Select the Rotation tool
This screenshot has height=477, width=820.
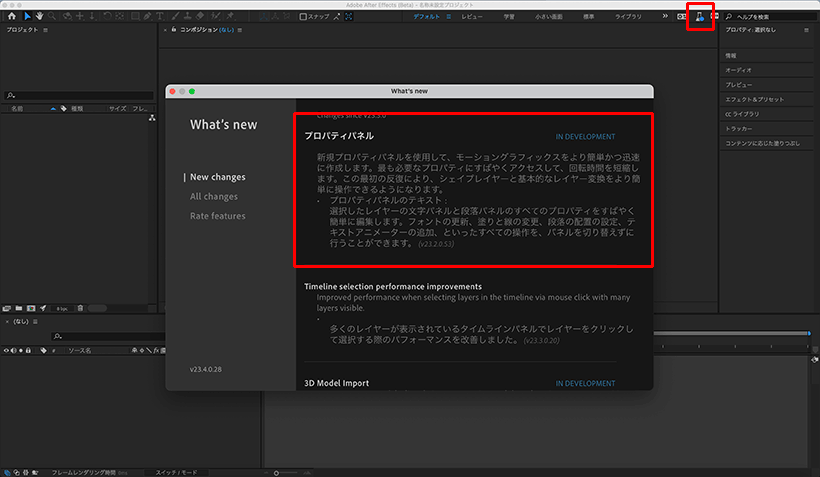tap(107, 16)
